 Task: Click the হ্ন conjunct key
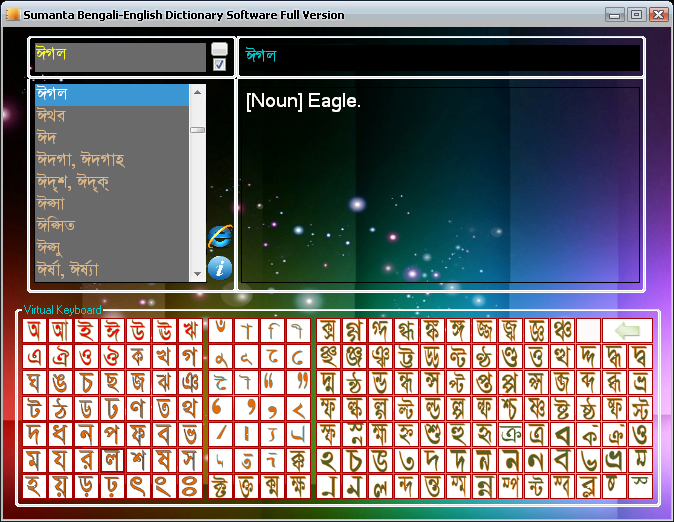tap(406, 434)
